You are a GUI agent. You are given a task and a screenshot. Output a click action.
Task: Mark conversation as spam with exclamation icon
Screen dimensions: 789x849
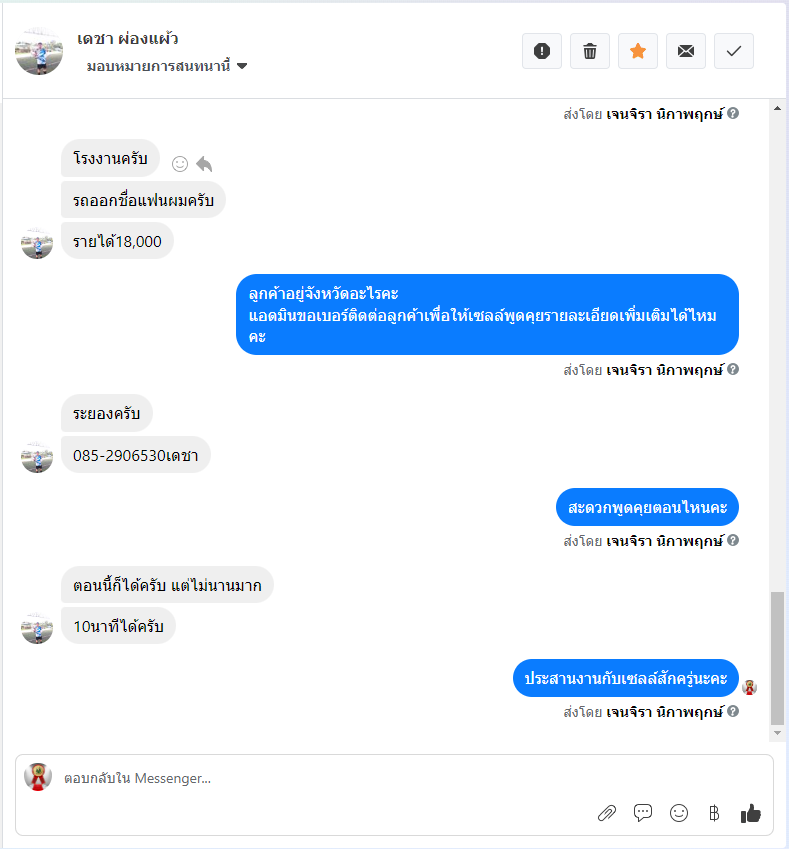(x=542, y=51)
